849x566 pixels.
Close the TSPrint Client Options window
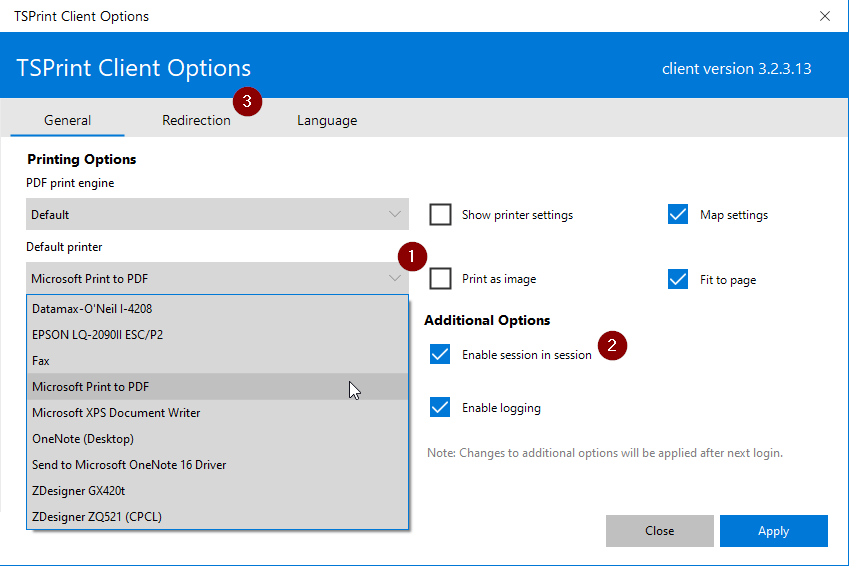click(x=825, y=16)
